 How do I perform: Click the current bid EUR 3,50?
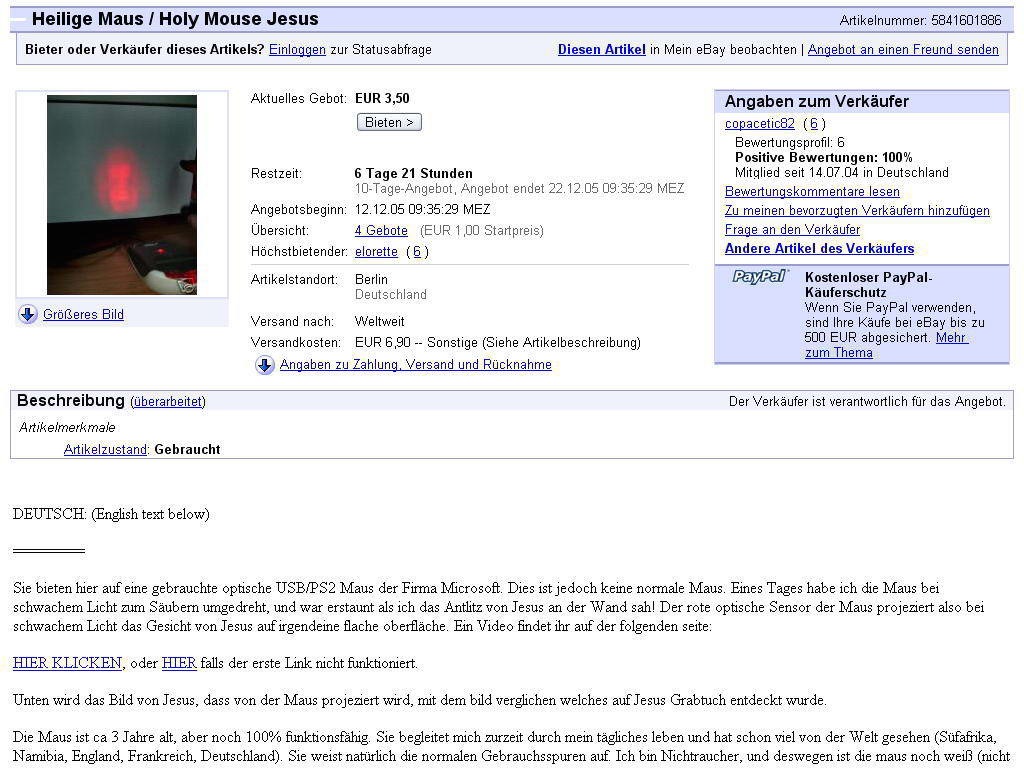point(382,99)
